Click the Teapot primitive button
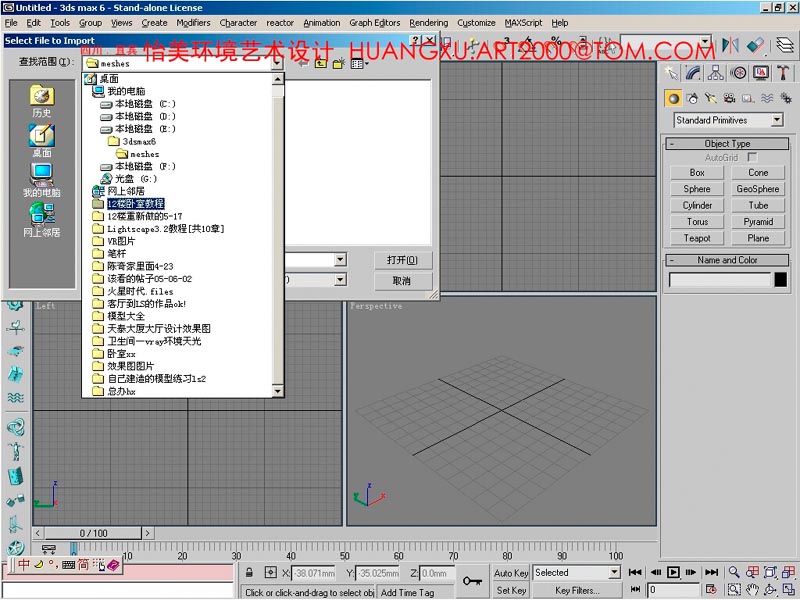 coord(697,238)
